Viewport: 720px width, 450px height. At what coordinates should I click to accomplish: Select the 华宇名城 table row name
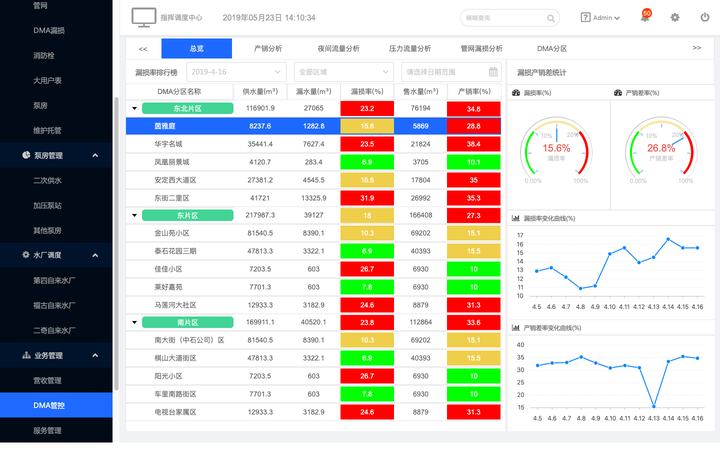pos(168,144)
